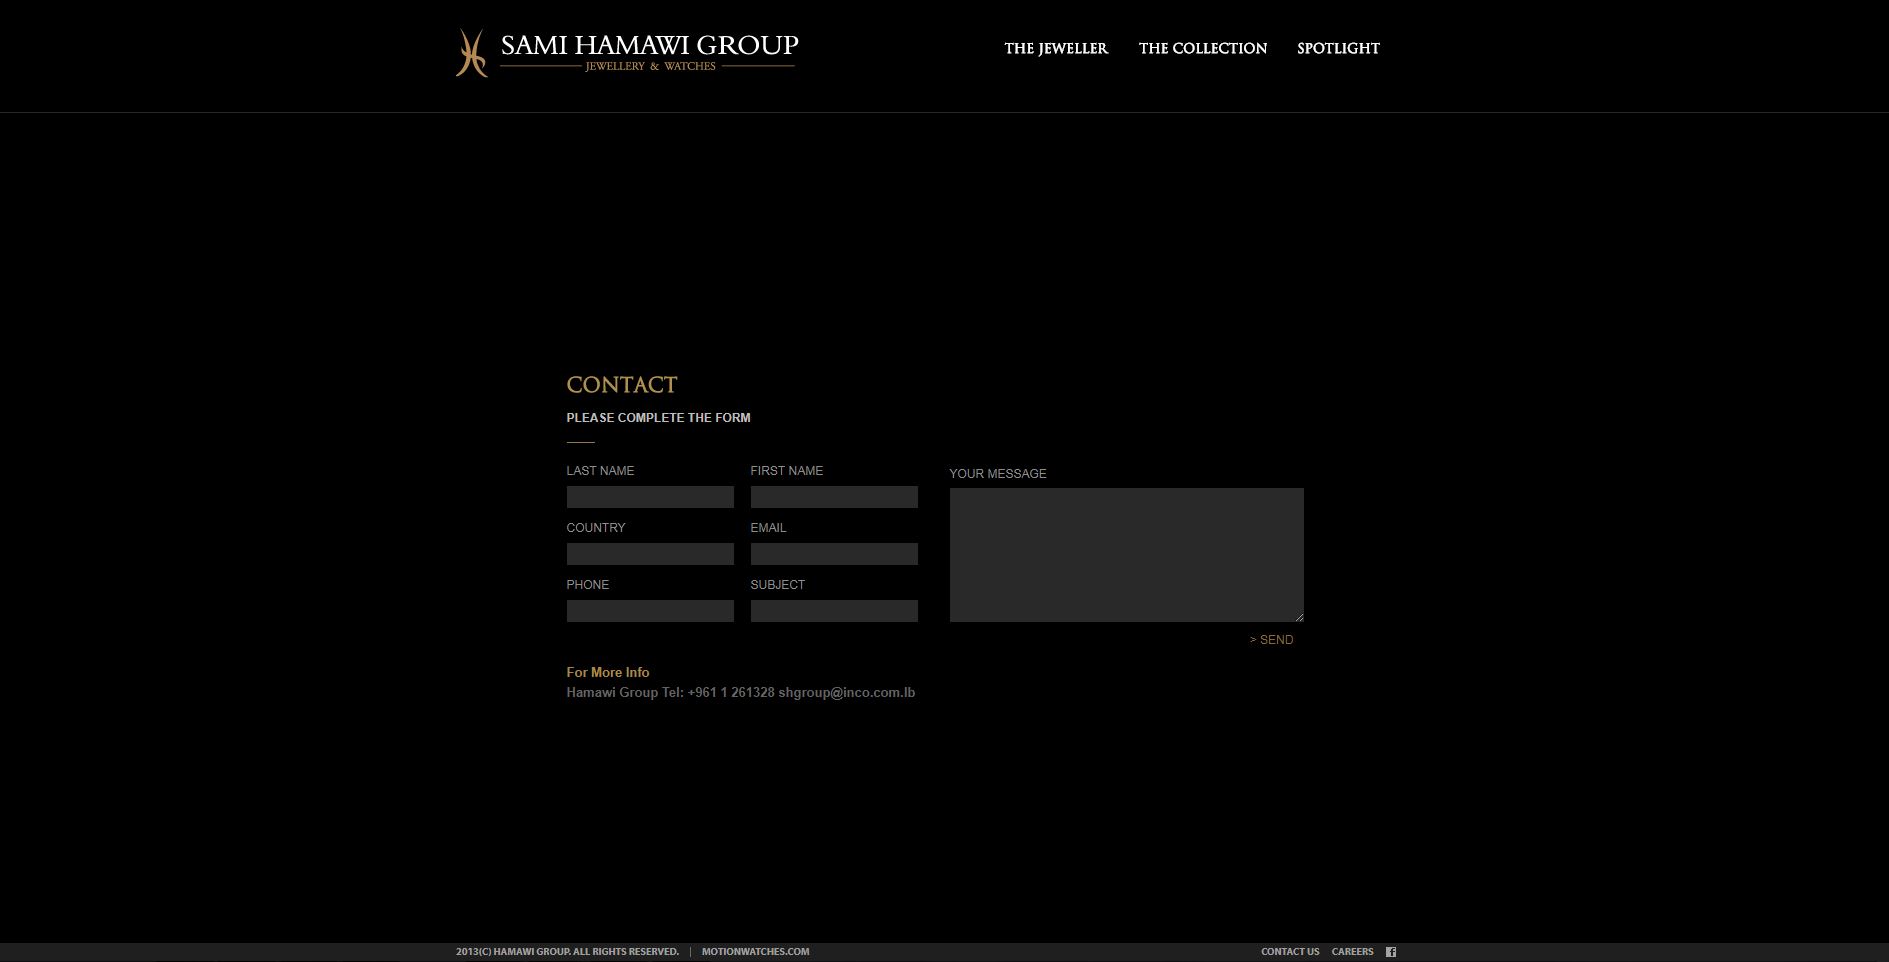Open THE COLLECTION menu item
Viewport: 1889px width, 962px height.
coord(1202,48)
